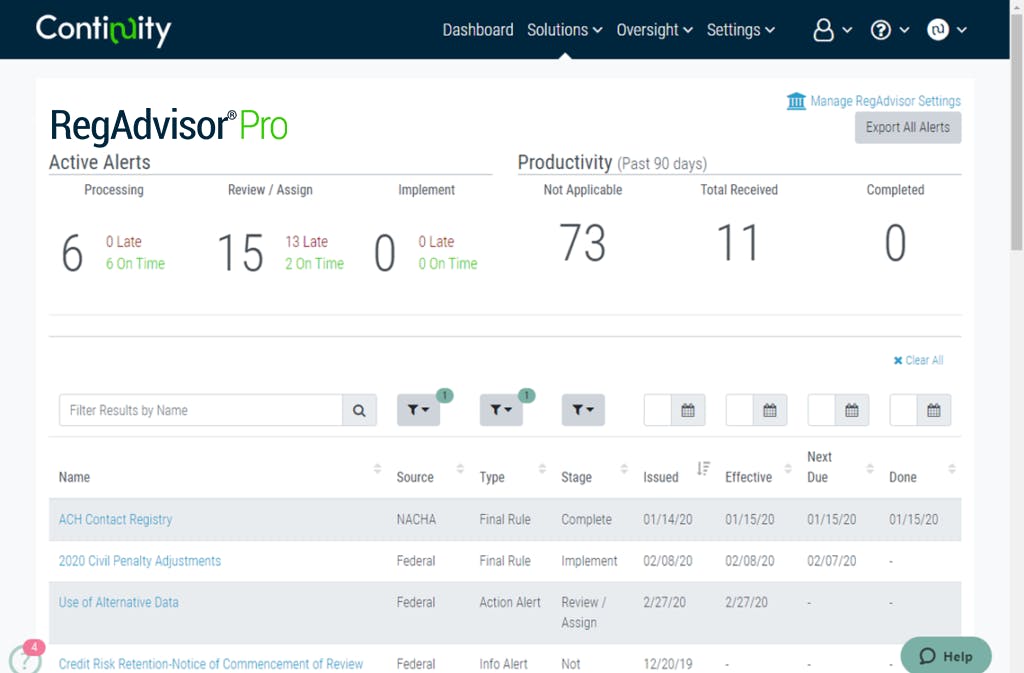Open the help question mark menu in header

pos(889,30)
